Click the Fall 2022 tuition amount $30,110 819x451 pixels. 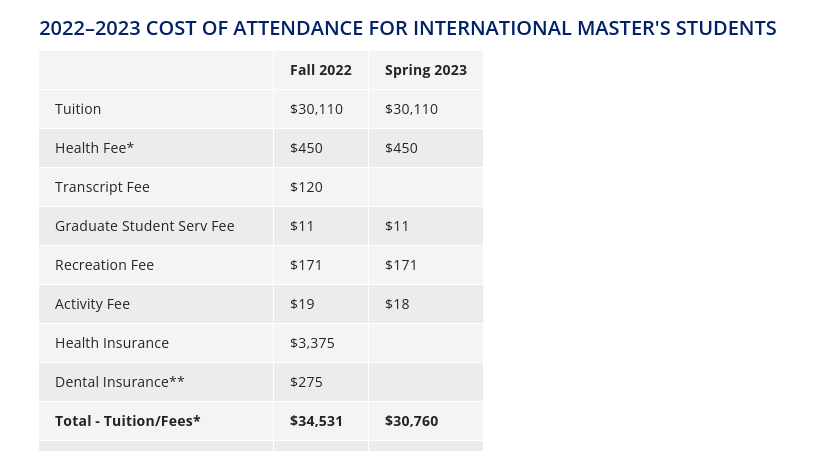tap(316, 109)
